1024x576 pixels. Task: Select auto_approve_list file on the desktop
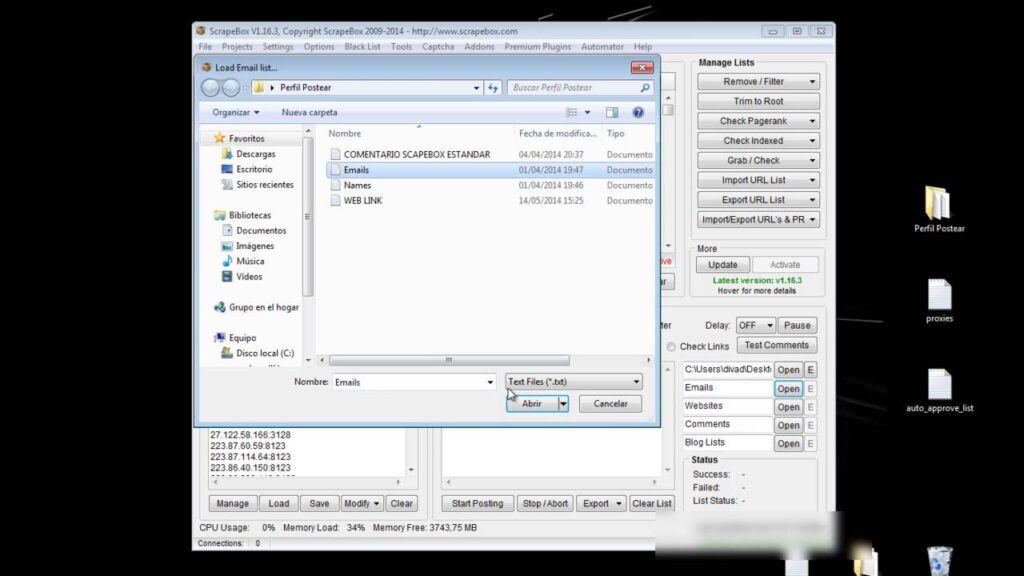click(939, 391)
